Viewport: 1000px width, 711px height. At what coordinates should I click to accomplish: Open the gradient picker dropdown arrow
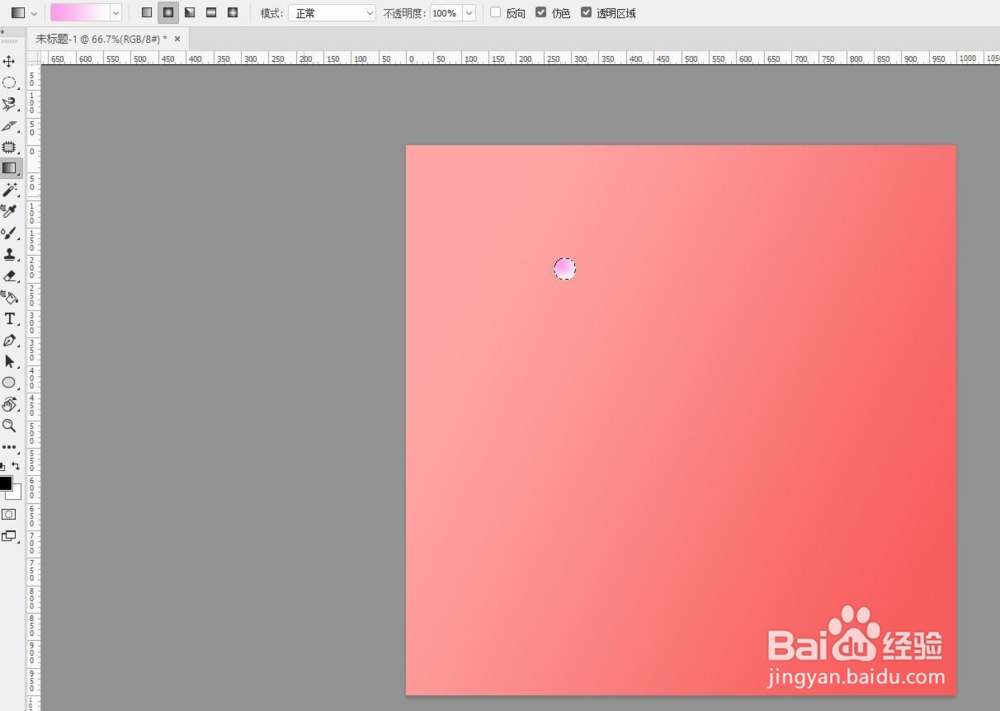[115, 13]
